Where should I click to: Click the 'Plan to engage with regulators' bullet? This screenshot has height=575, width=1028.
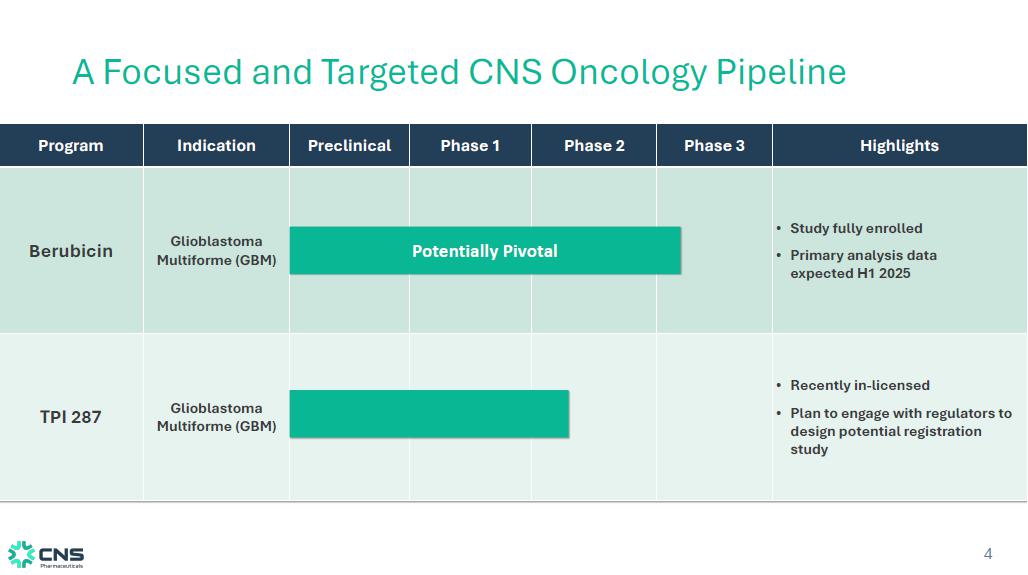tap(900, 431)
